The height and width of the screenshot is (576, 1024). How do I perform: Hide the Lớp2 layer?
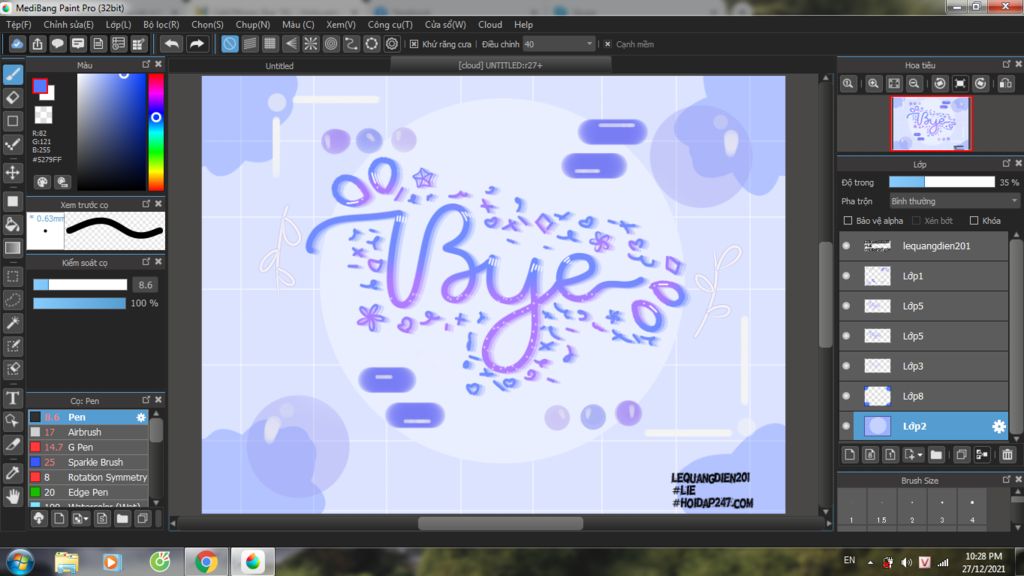point(846,426)
